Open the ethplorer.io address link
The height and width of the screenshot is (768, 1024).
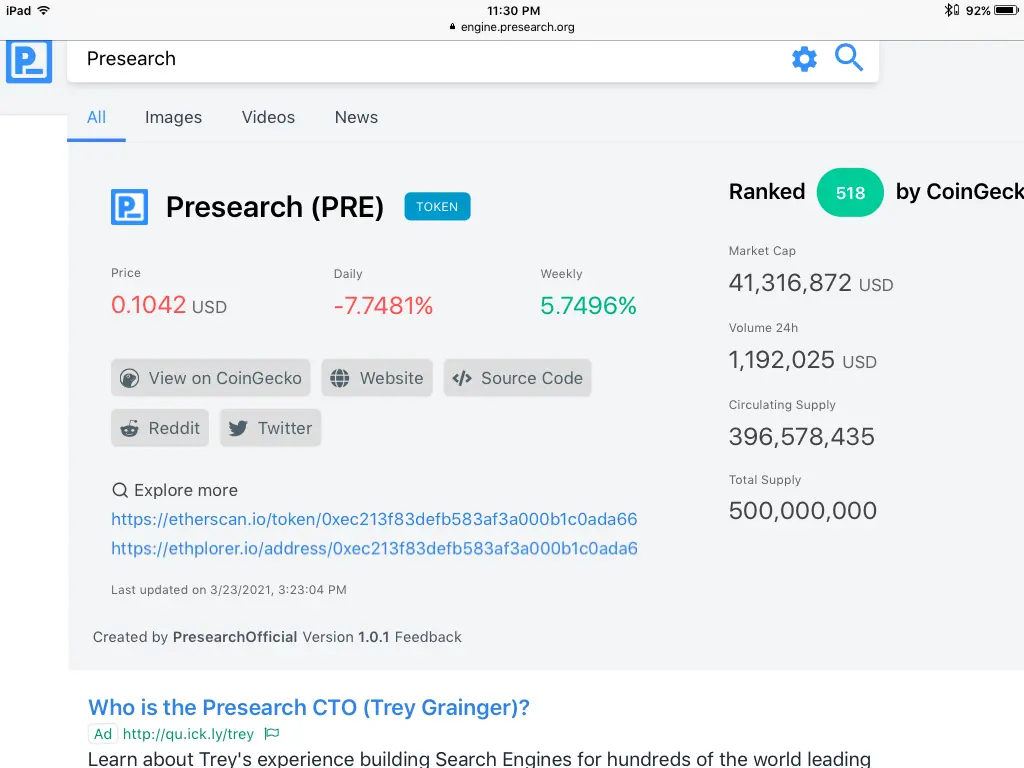[x=374, y=549]
